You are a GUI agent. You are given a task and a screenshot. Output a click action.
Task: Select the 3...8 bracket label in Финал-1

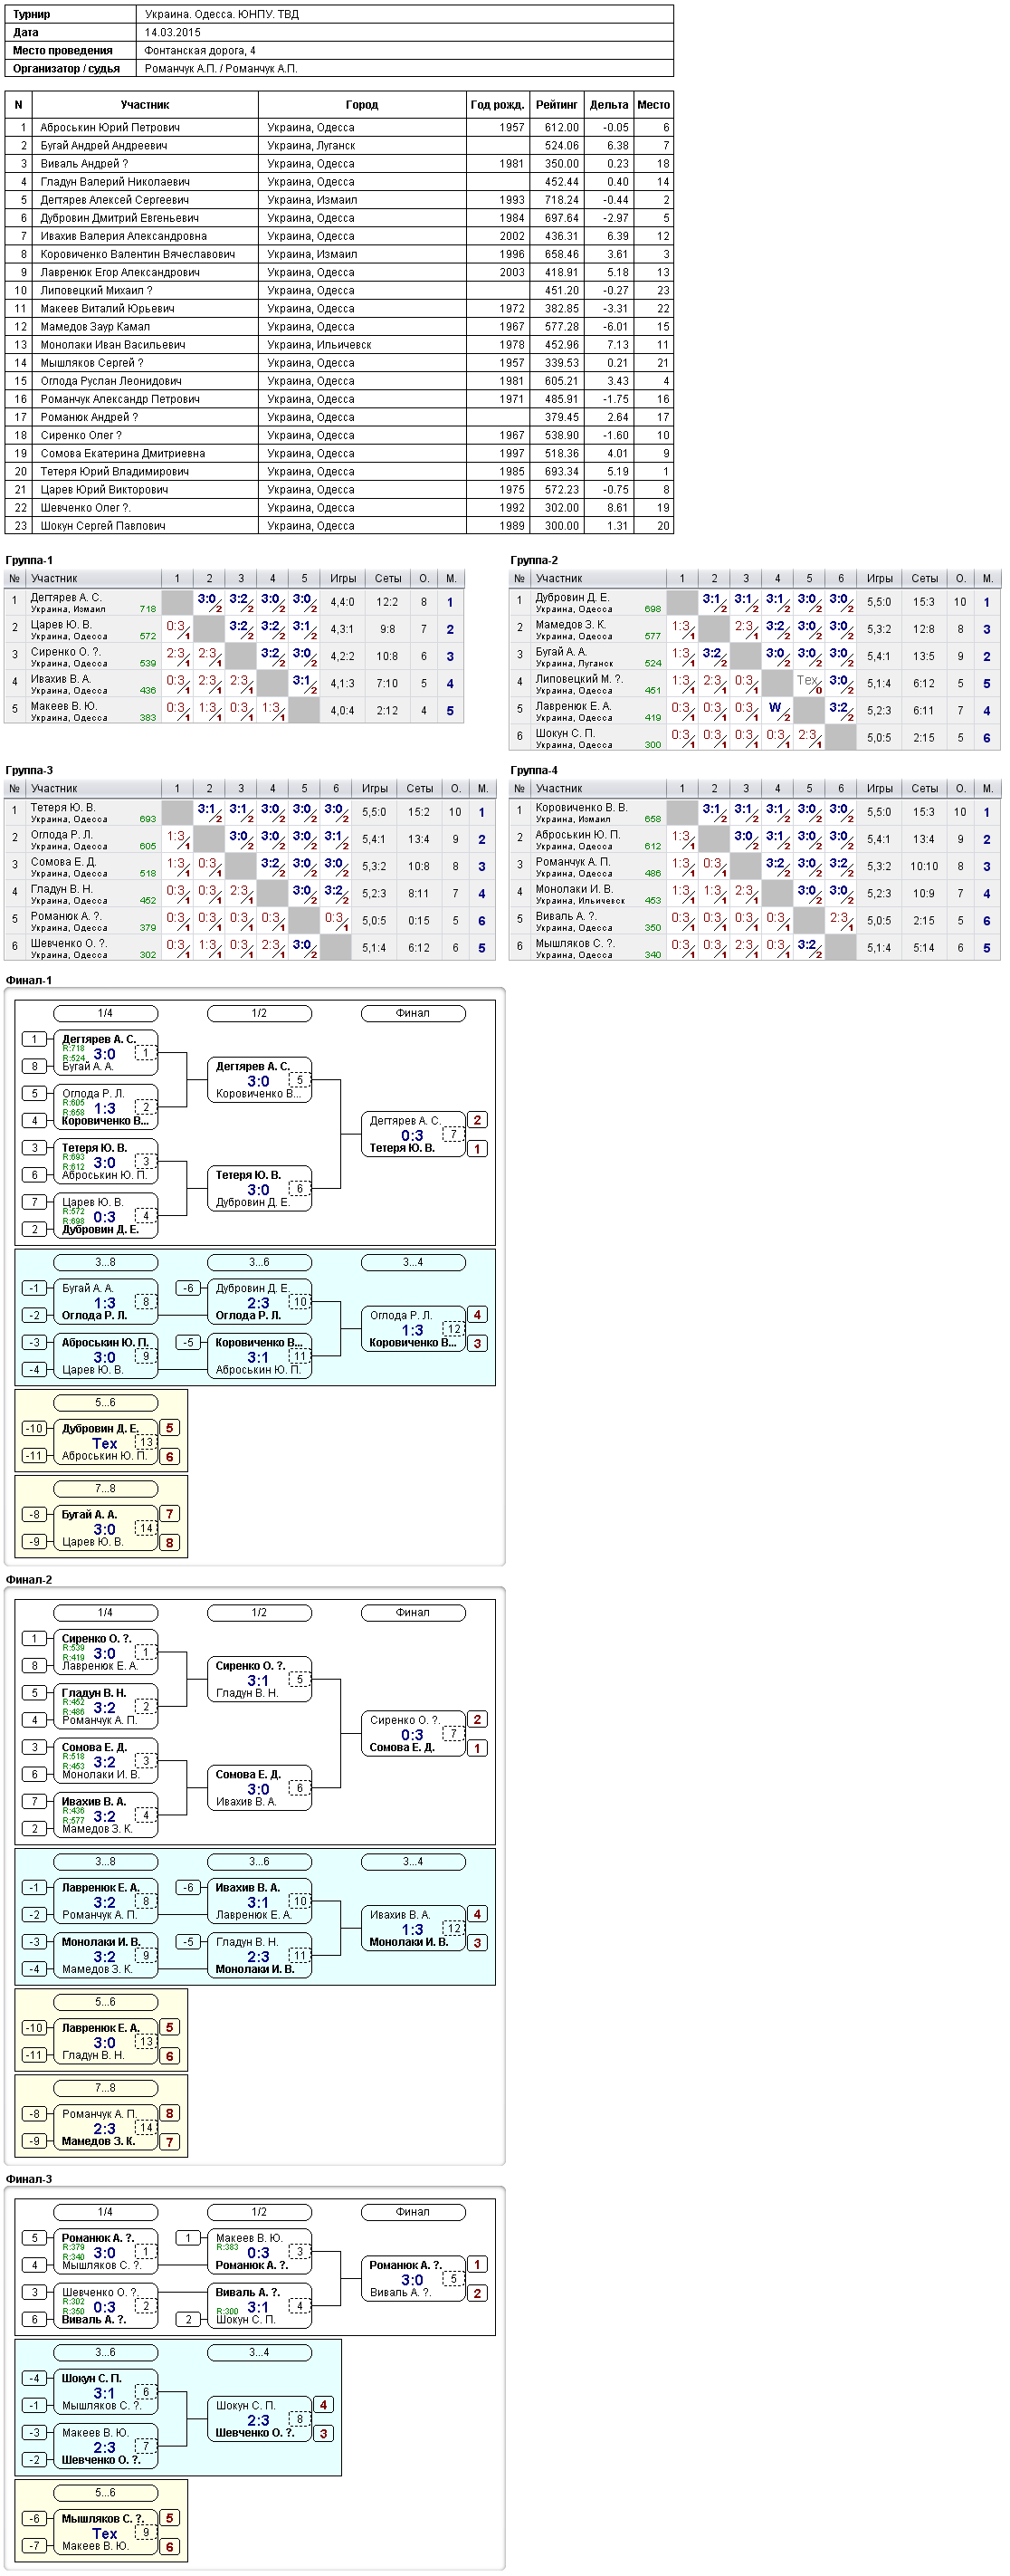(x=105, y=1263)
